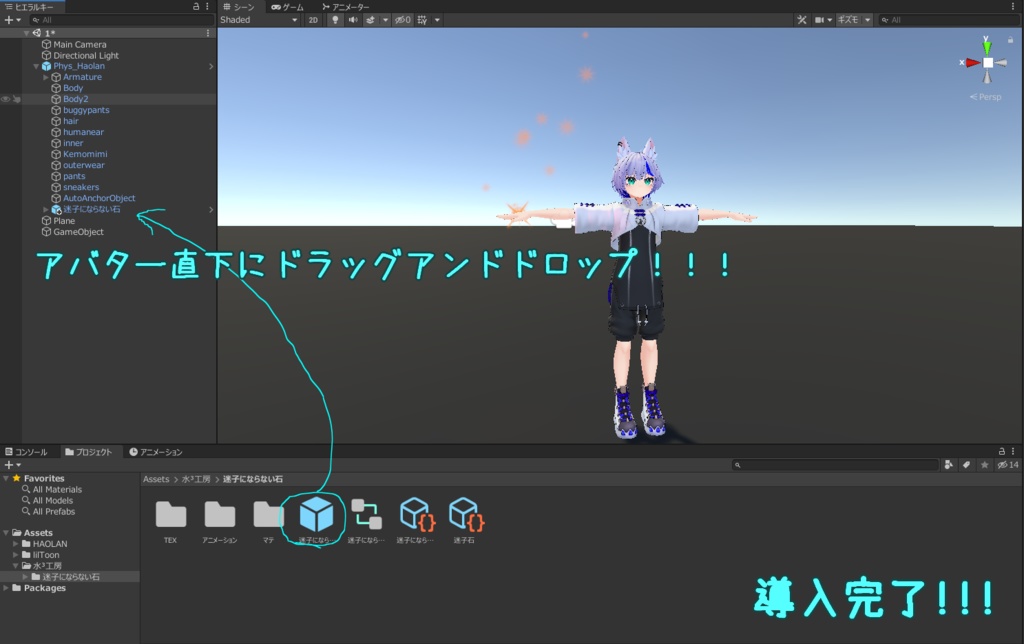The height and width of the screenshot is (644, 1024).
Task: Click the scene lighting bulb icon
Action: [336, 19]
